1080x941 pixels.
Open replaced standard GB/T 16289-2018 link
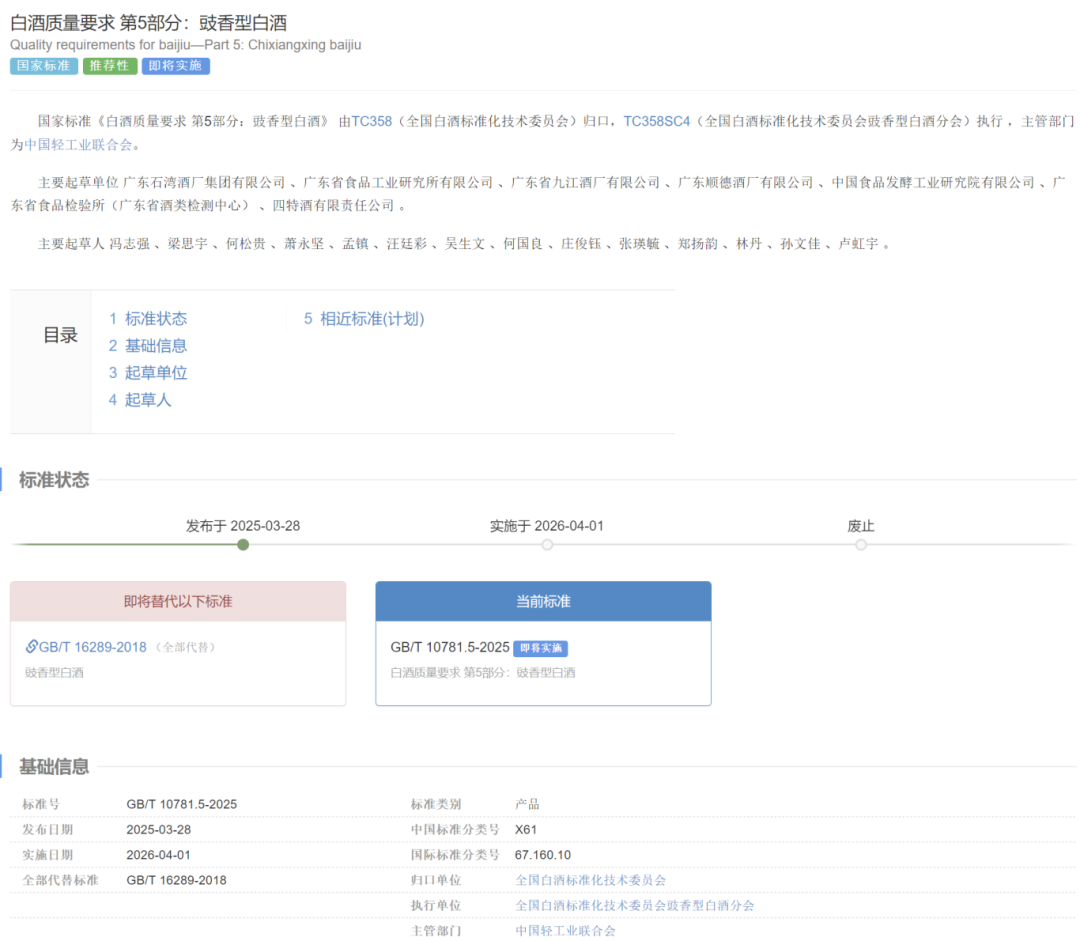pos(92,647)
